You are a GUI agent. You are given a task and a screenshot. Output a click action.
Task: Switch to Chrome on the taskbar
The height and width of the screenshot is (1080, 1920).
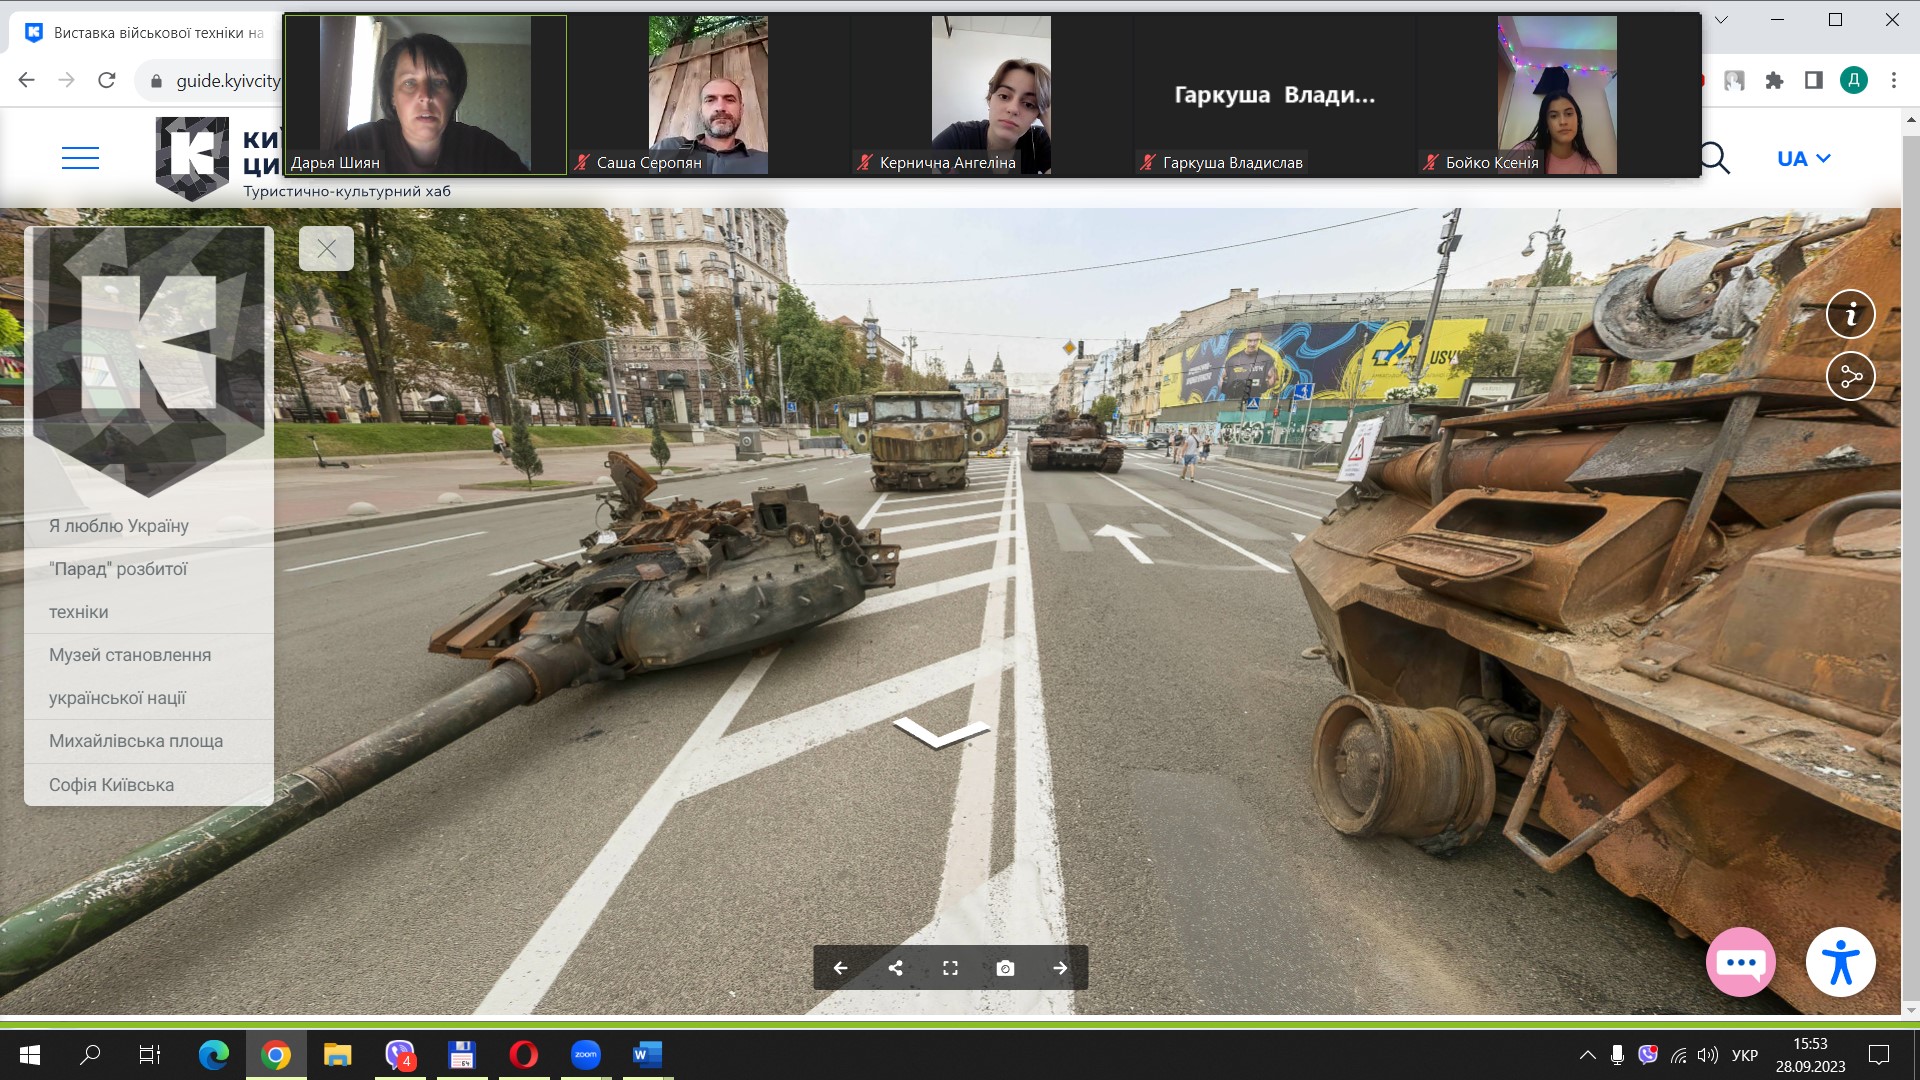(x=275, y=1054)
